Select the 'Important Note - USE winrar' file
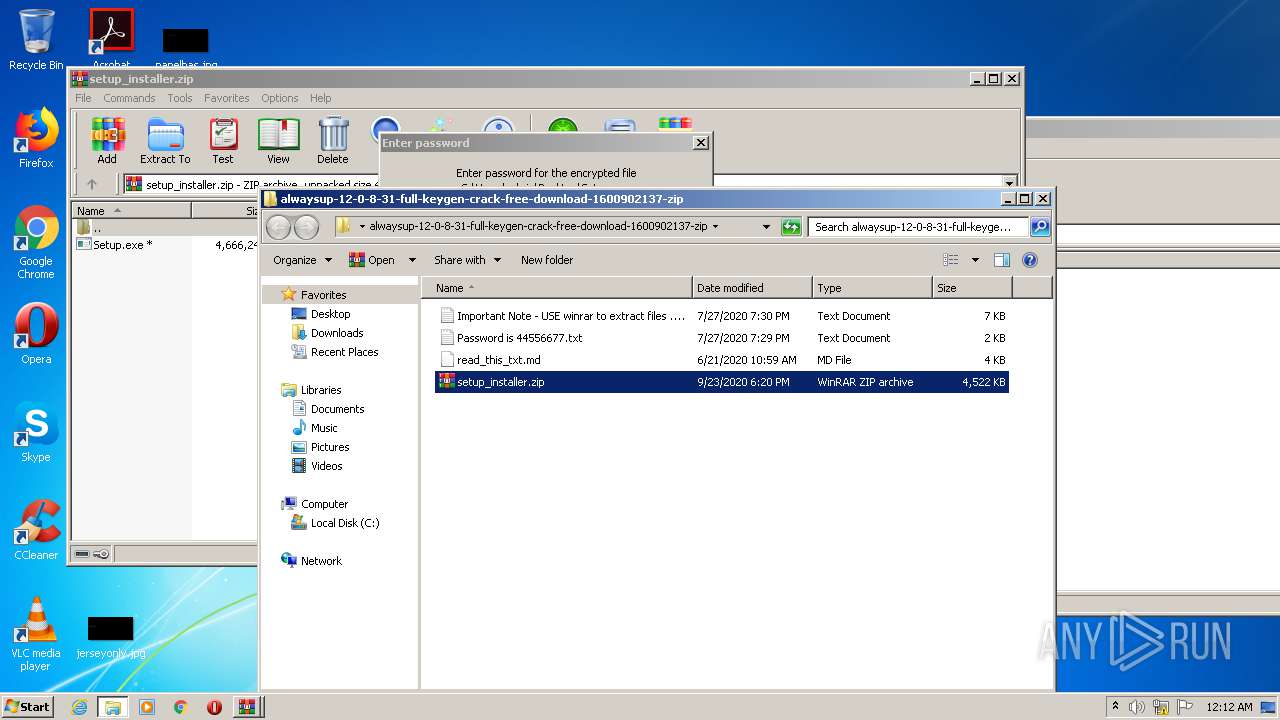This screenshot has width=1280, height=720. (571, 316)
